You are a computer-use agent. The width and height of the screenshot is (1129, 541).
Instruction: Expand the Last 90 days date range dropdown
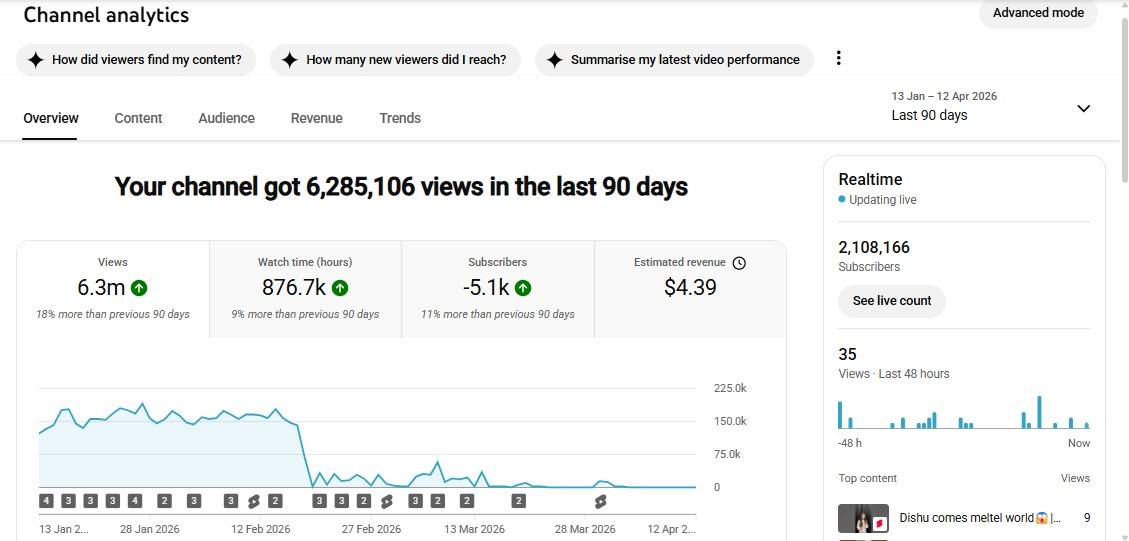[x=1083, y=108]
